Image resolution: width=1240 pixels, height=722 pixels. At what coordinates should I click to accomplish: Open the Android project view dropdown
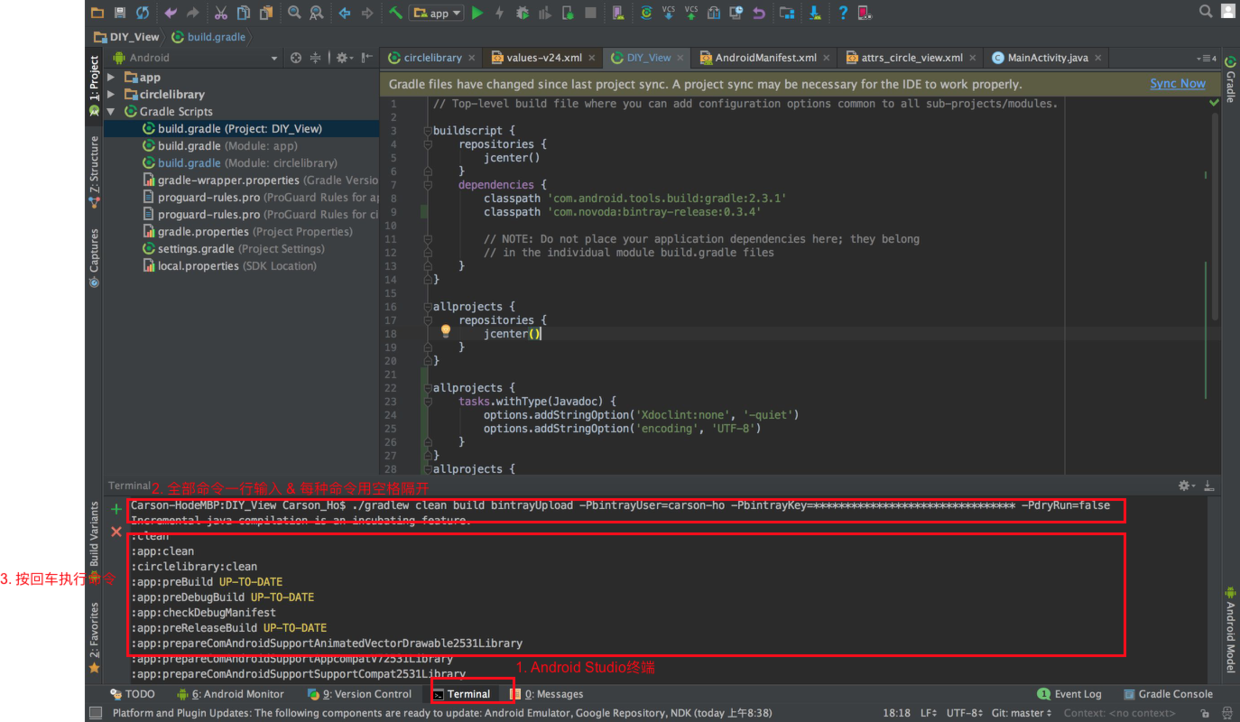tap(194, 58)
